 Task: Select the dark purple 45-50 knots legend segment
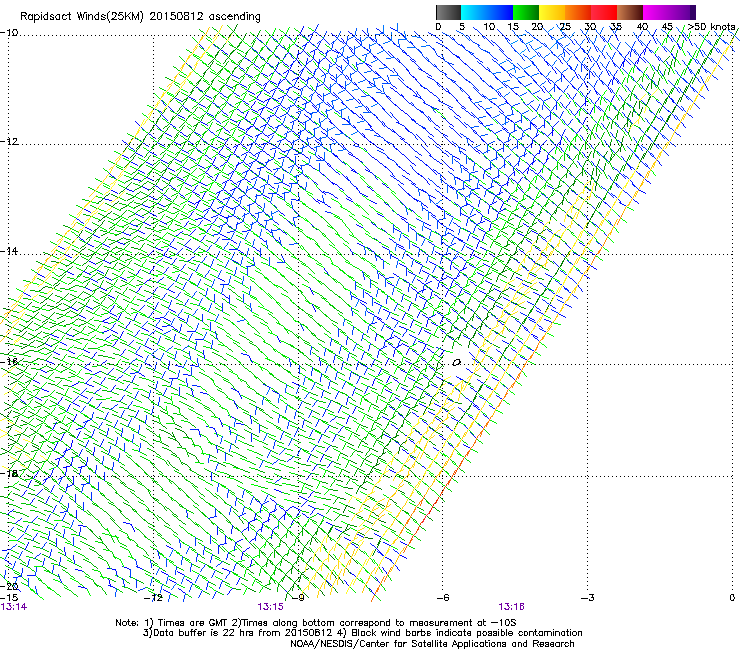pyautogui.click(x=682, y=12)
